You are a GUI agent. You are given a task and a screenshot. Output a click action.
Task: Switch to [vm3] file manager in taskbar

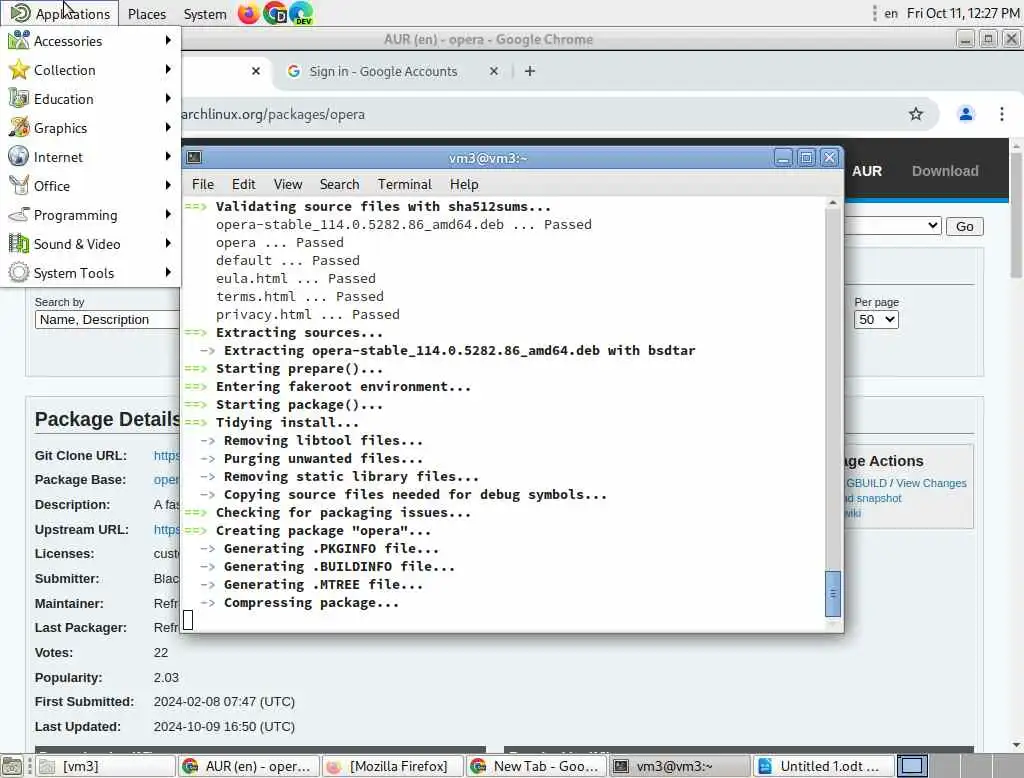(x=105, y=766)
